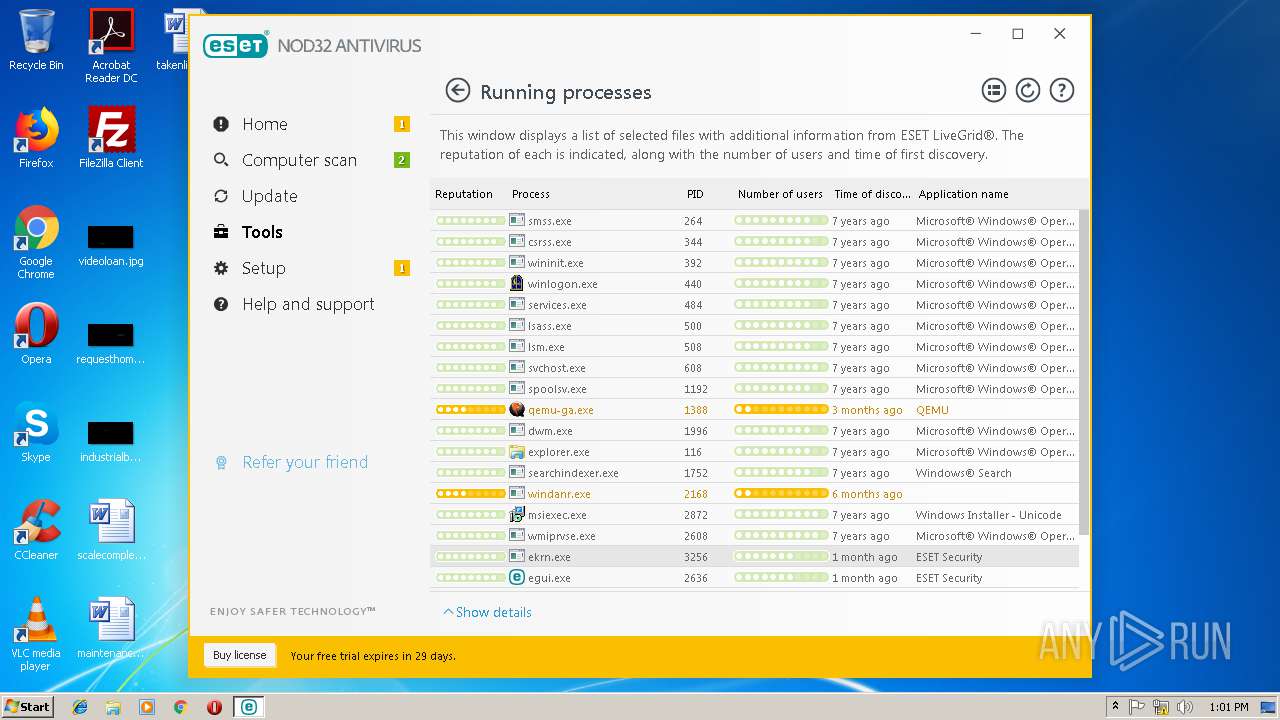Click the winlogon.exe process icon
The image size is (1280, 720).
point(517,284)
